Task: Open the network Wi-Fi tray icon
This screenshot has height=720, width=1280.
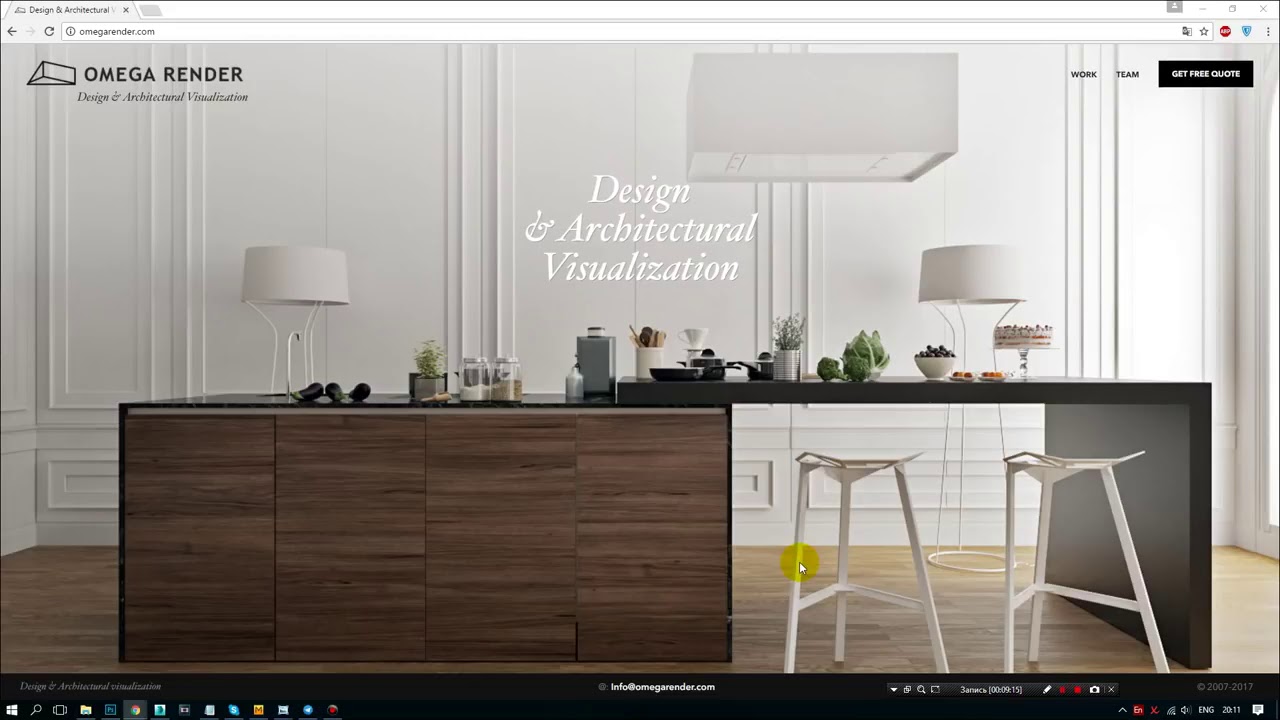Action: point(1171,710)
